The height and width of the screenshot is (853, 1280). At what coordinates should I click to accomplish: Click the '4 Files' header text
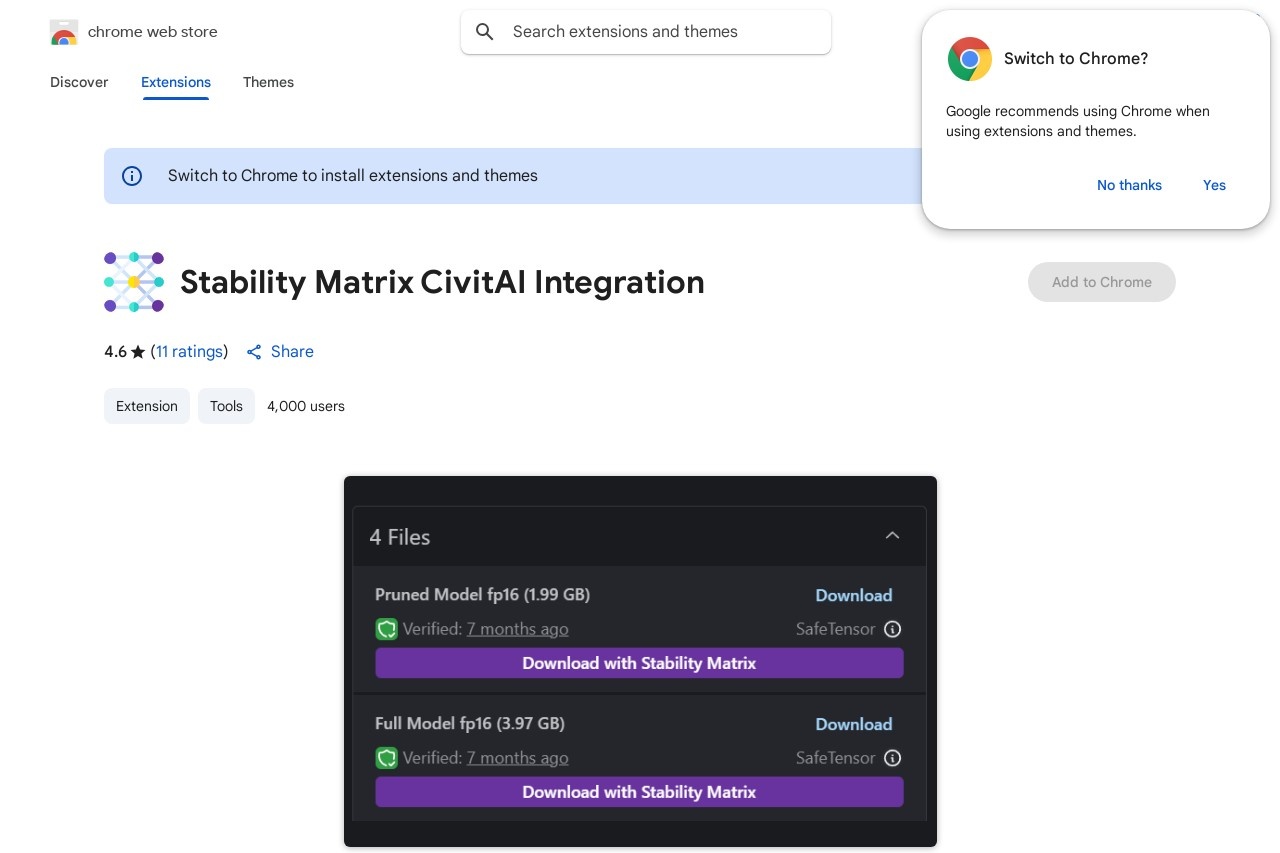coord(400,537)
